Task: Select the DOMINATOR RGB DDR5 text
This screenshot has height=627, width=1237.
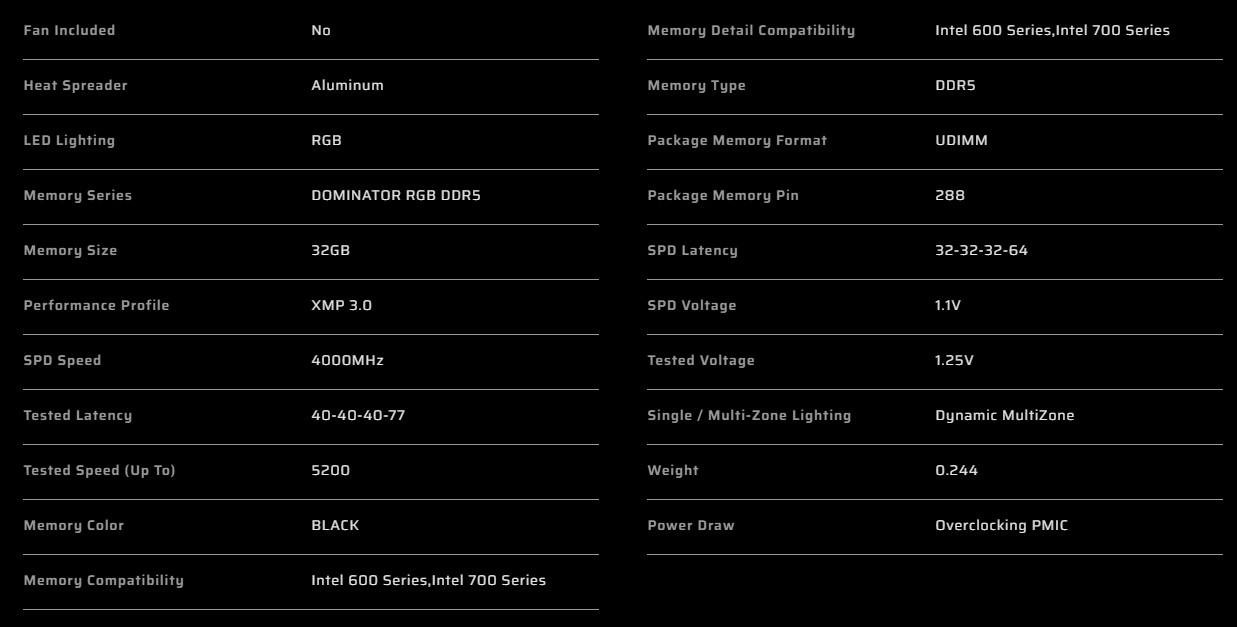Action: pyautogui.click(x=396, y=195)
